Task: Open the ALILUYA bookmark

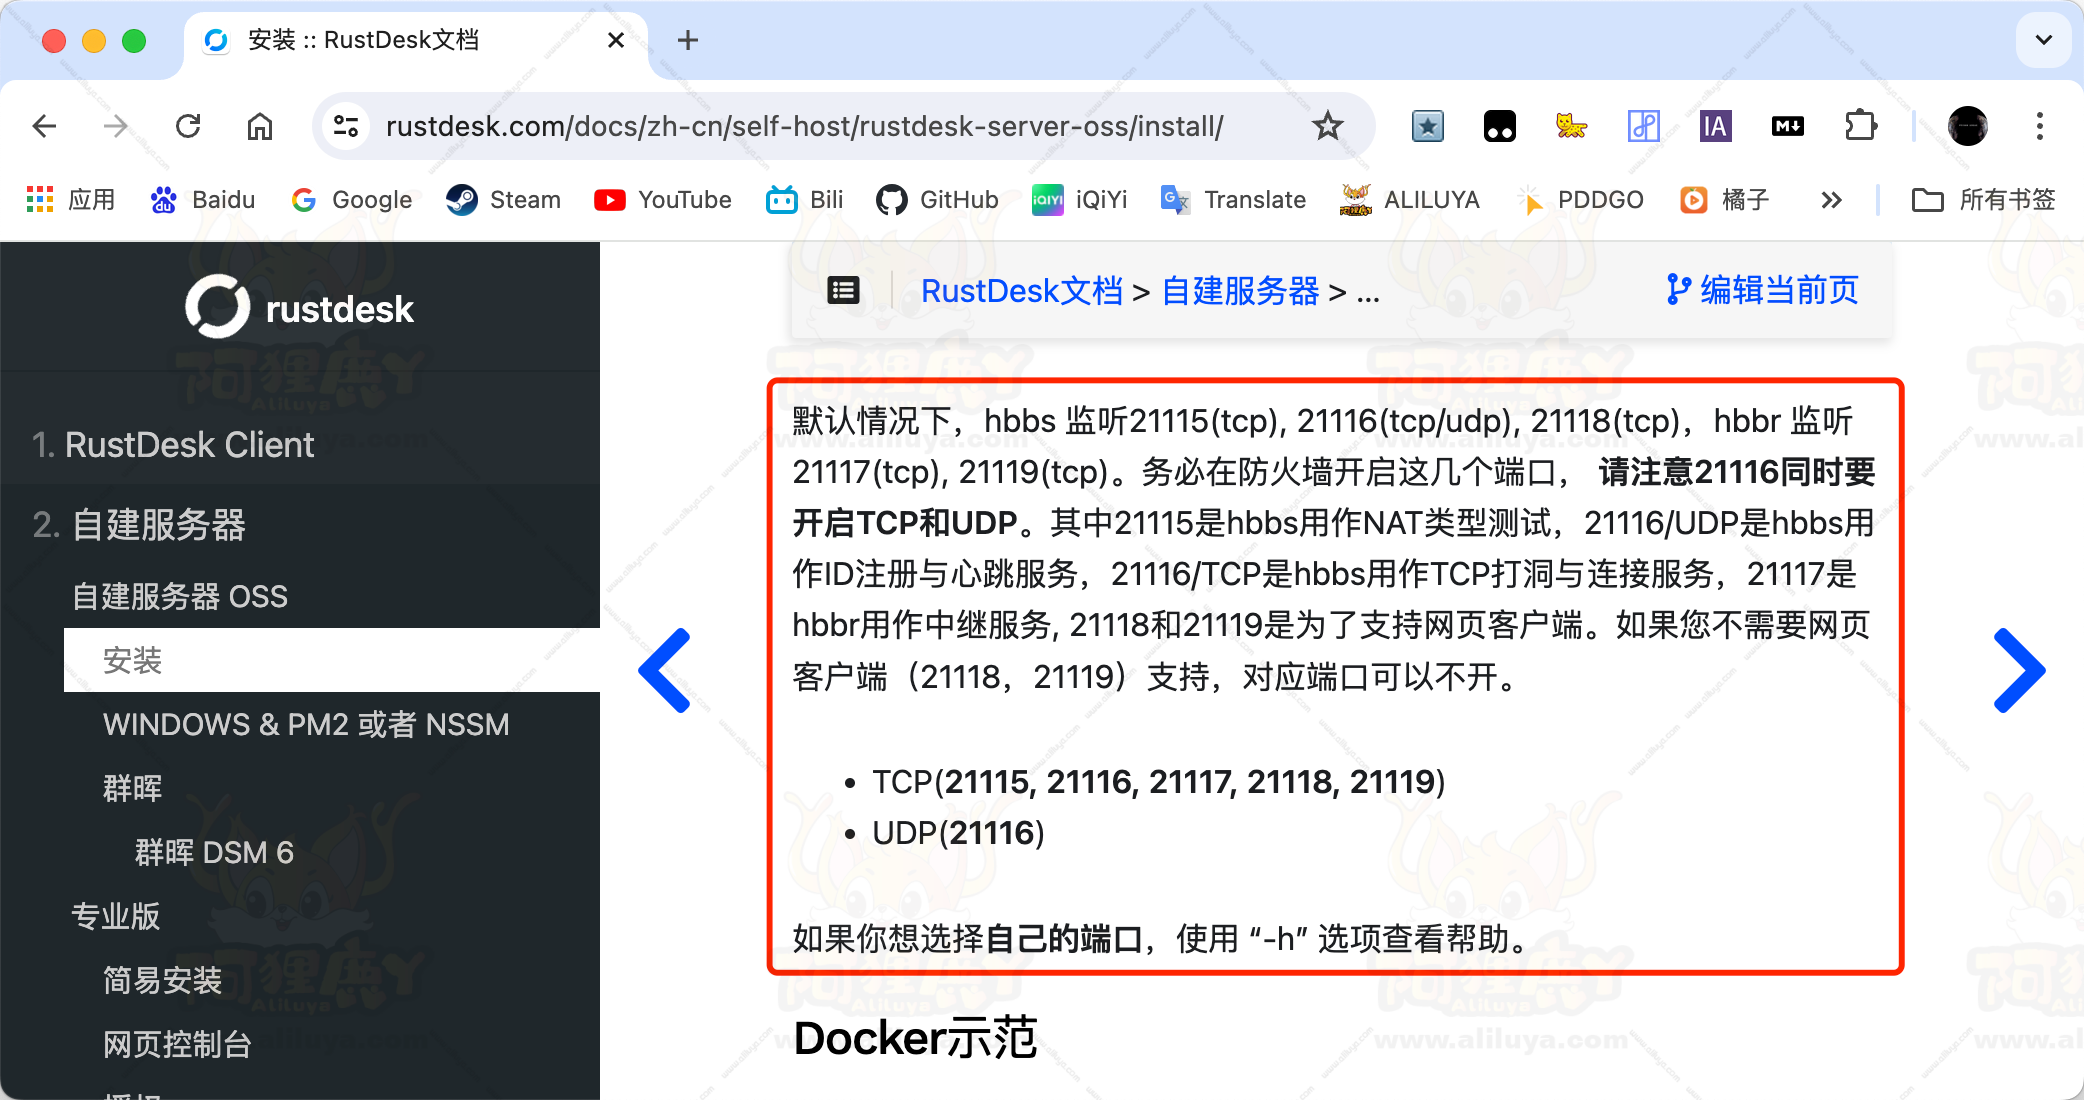Action: point(1410,200)
